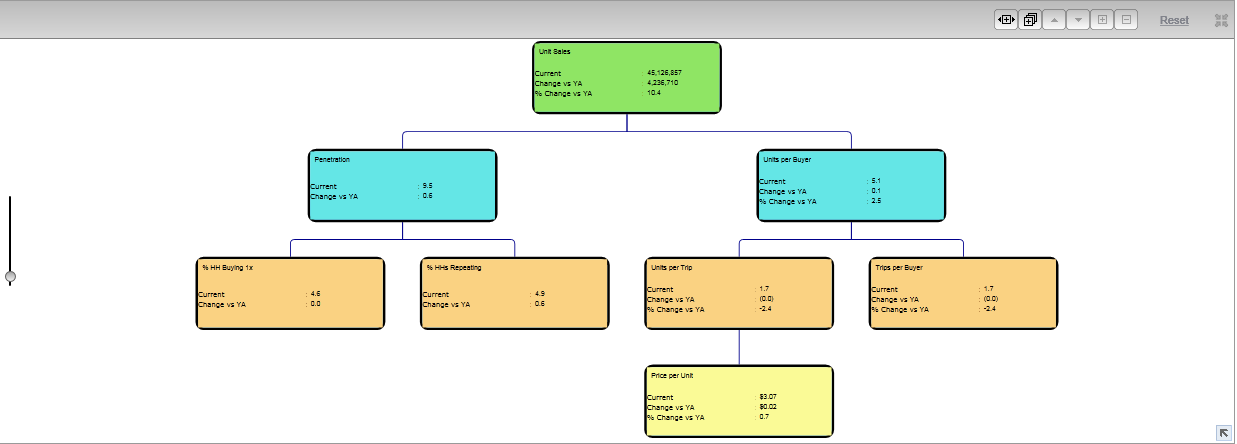Image resolution: width=1237 pixels, height=444 pixels.
Task: Click the $3.07 current price value
Action: tap(768, 397)
